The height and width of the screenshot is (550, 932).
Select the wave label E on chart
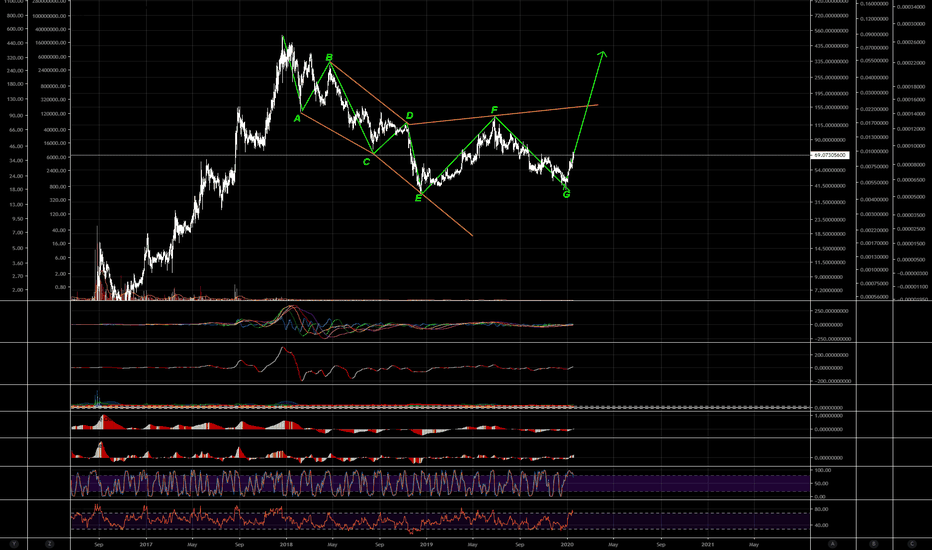pos(418,198)
